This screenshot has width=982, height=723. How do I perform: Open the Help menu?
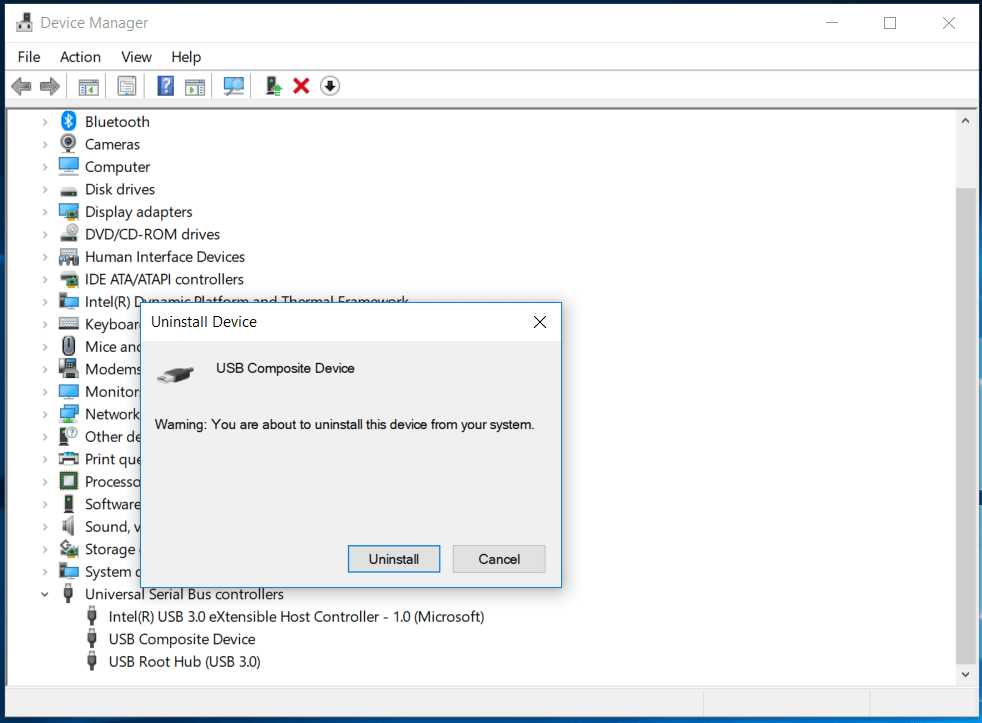(186, 57)
